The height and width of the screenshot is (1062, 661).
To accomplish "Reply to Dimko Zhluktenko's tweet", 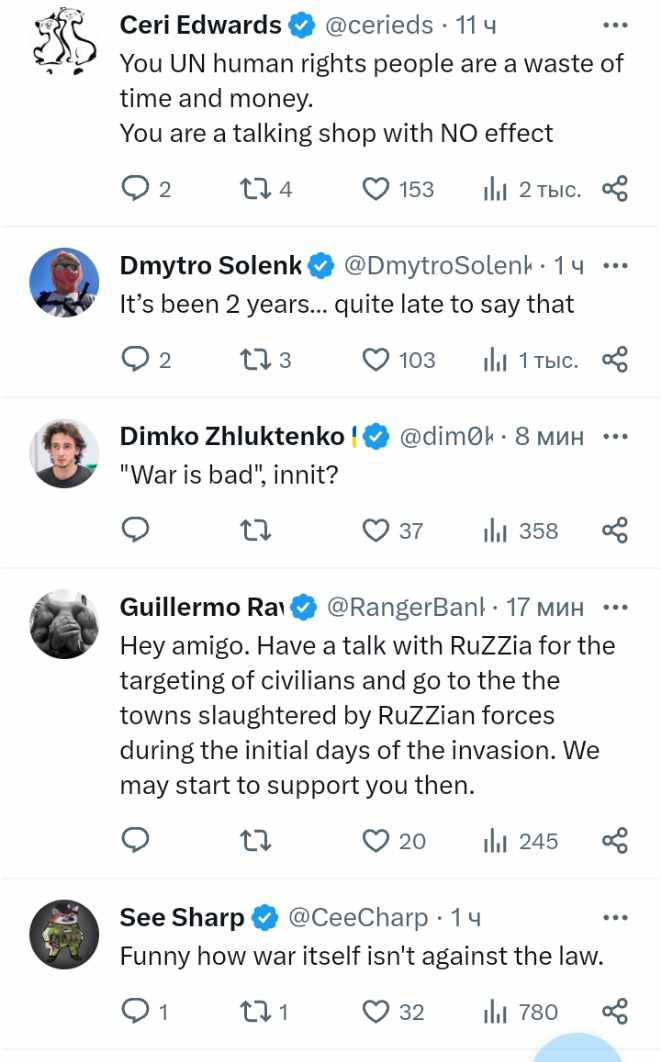I will coord(135,530).
